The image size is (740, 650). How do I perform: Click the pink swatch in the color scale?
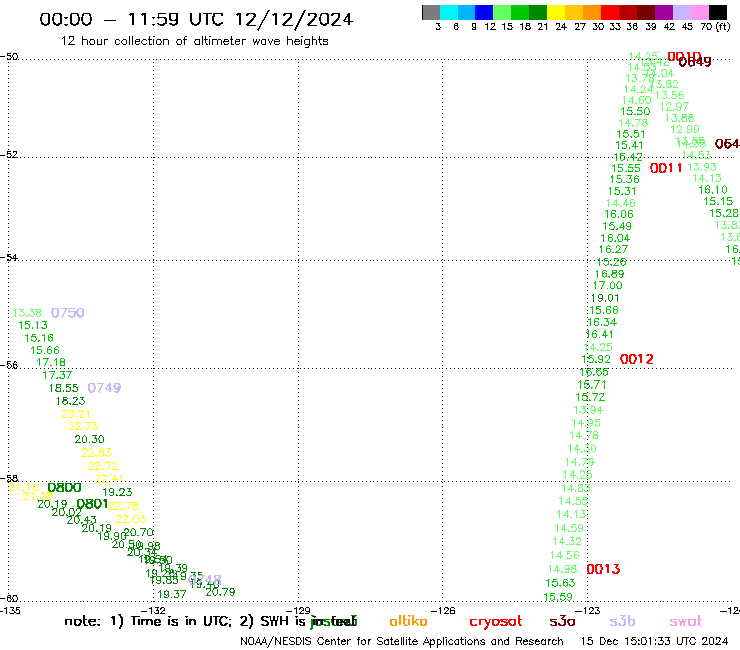[x=699, y=12]
